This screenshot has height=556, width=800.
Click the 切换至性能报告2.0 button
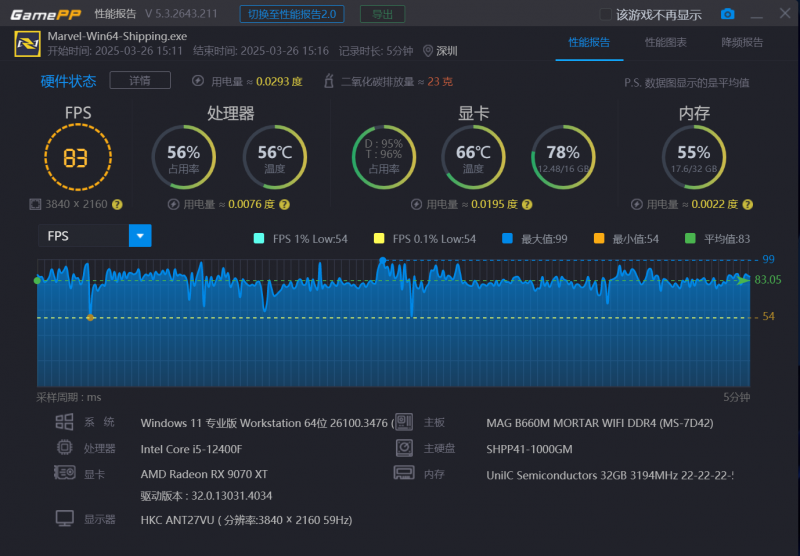[x=292, y=14]
